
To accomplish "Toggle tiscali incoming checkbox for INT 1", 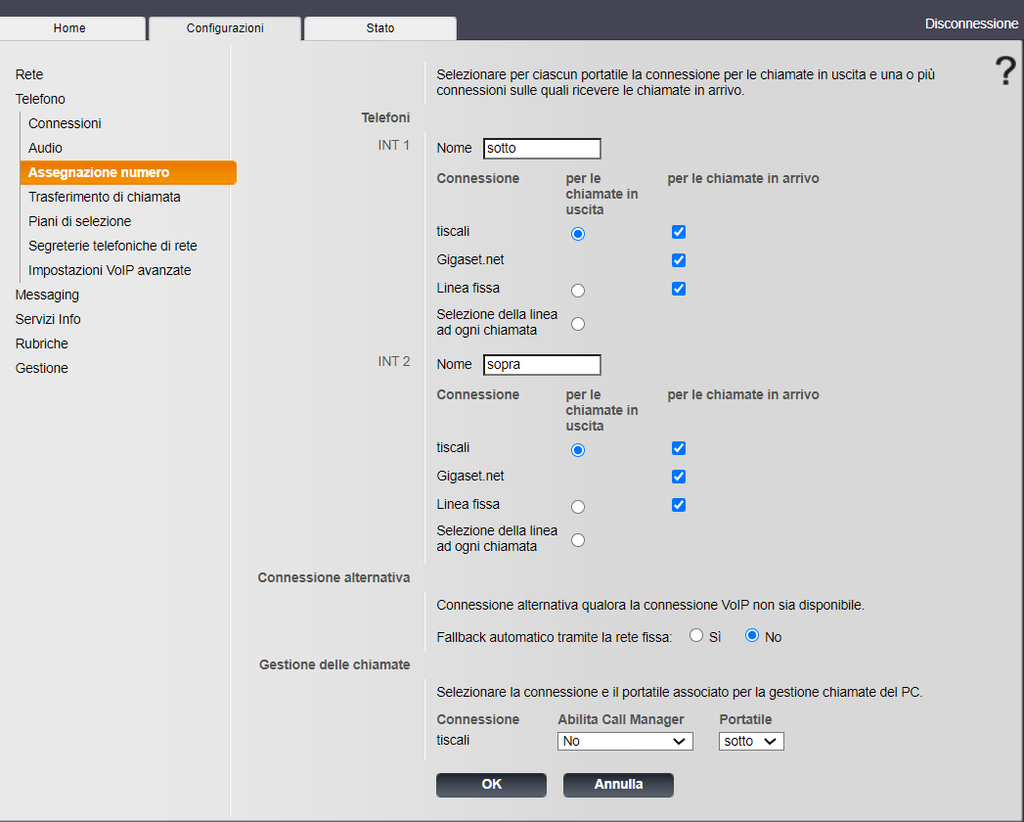I will tap(679, 232).
